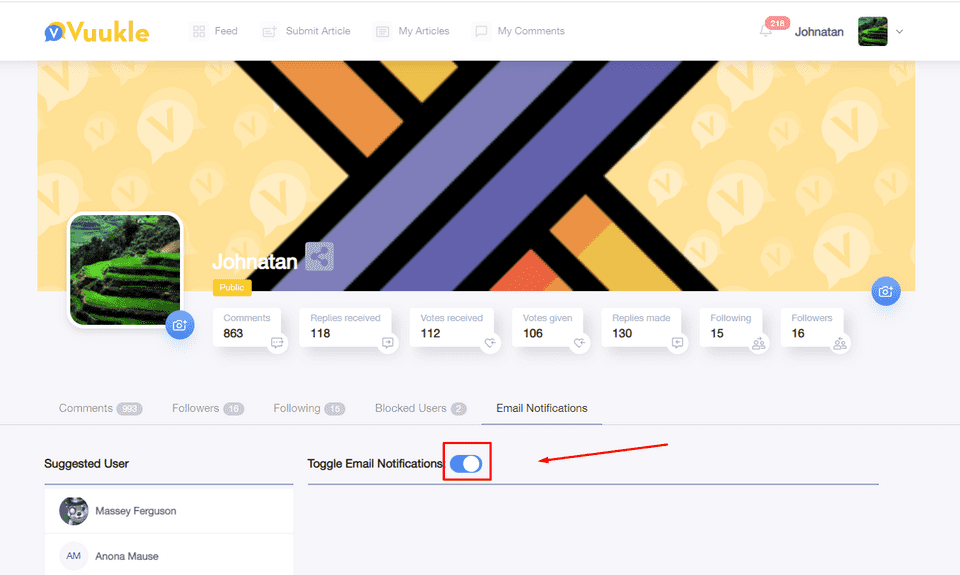
Task: Click the share icon beside Johnatan
Action: [x=319, y=257]
